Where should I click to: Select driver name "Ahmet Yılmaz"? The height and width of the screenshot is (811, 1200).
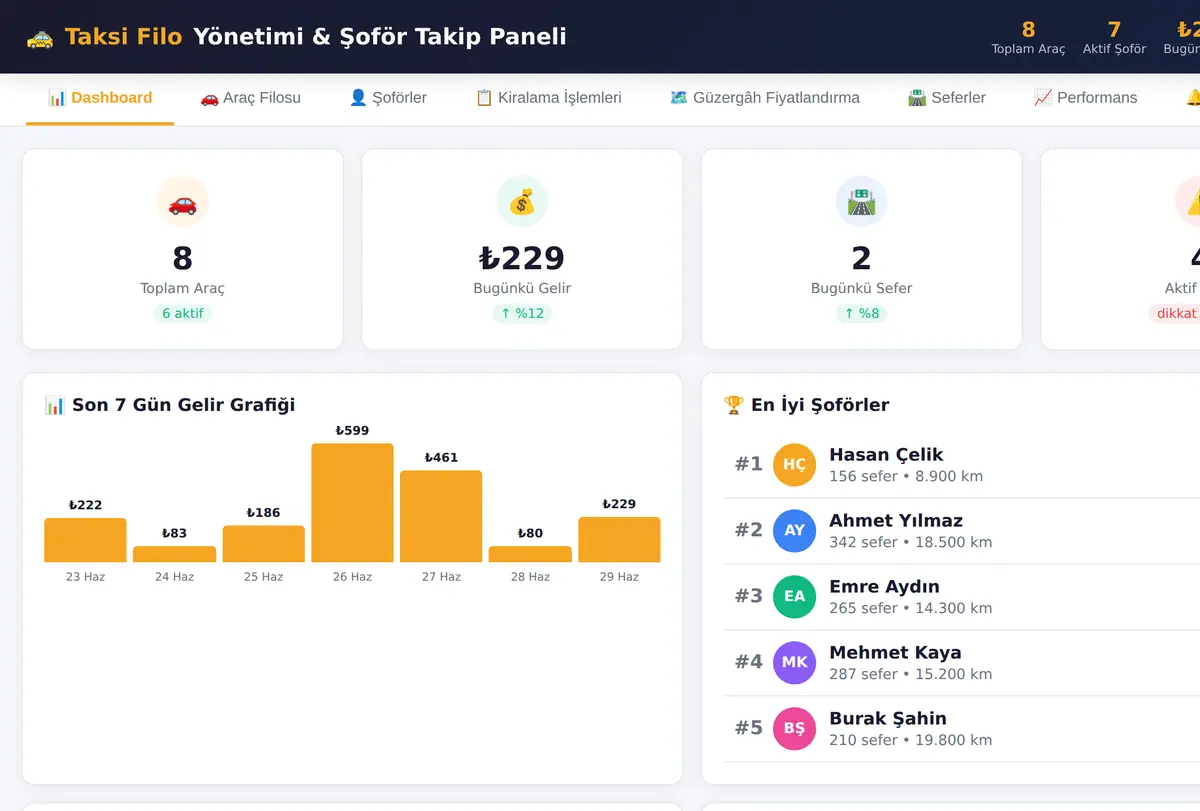[x=896, y=521]
